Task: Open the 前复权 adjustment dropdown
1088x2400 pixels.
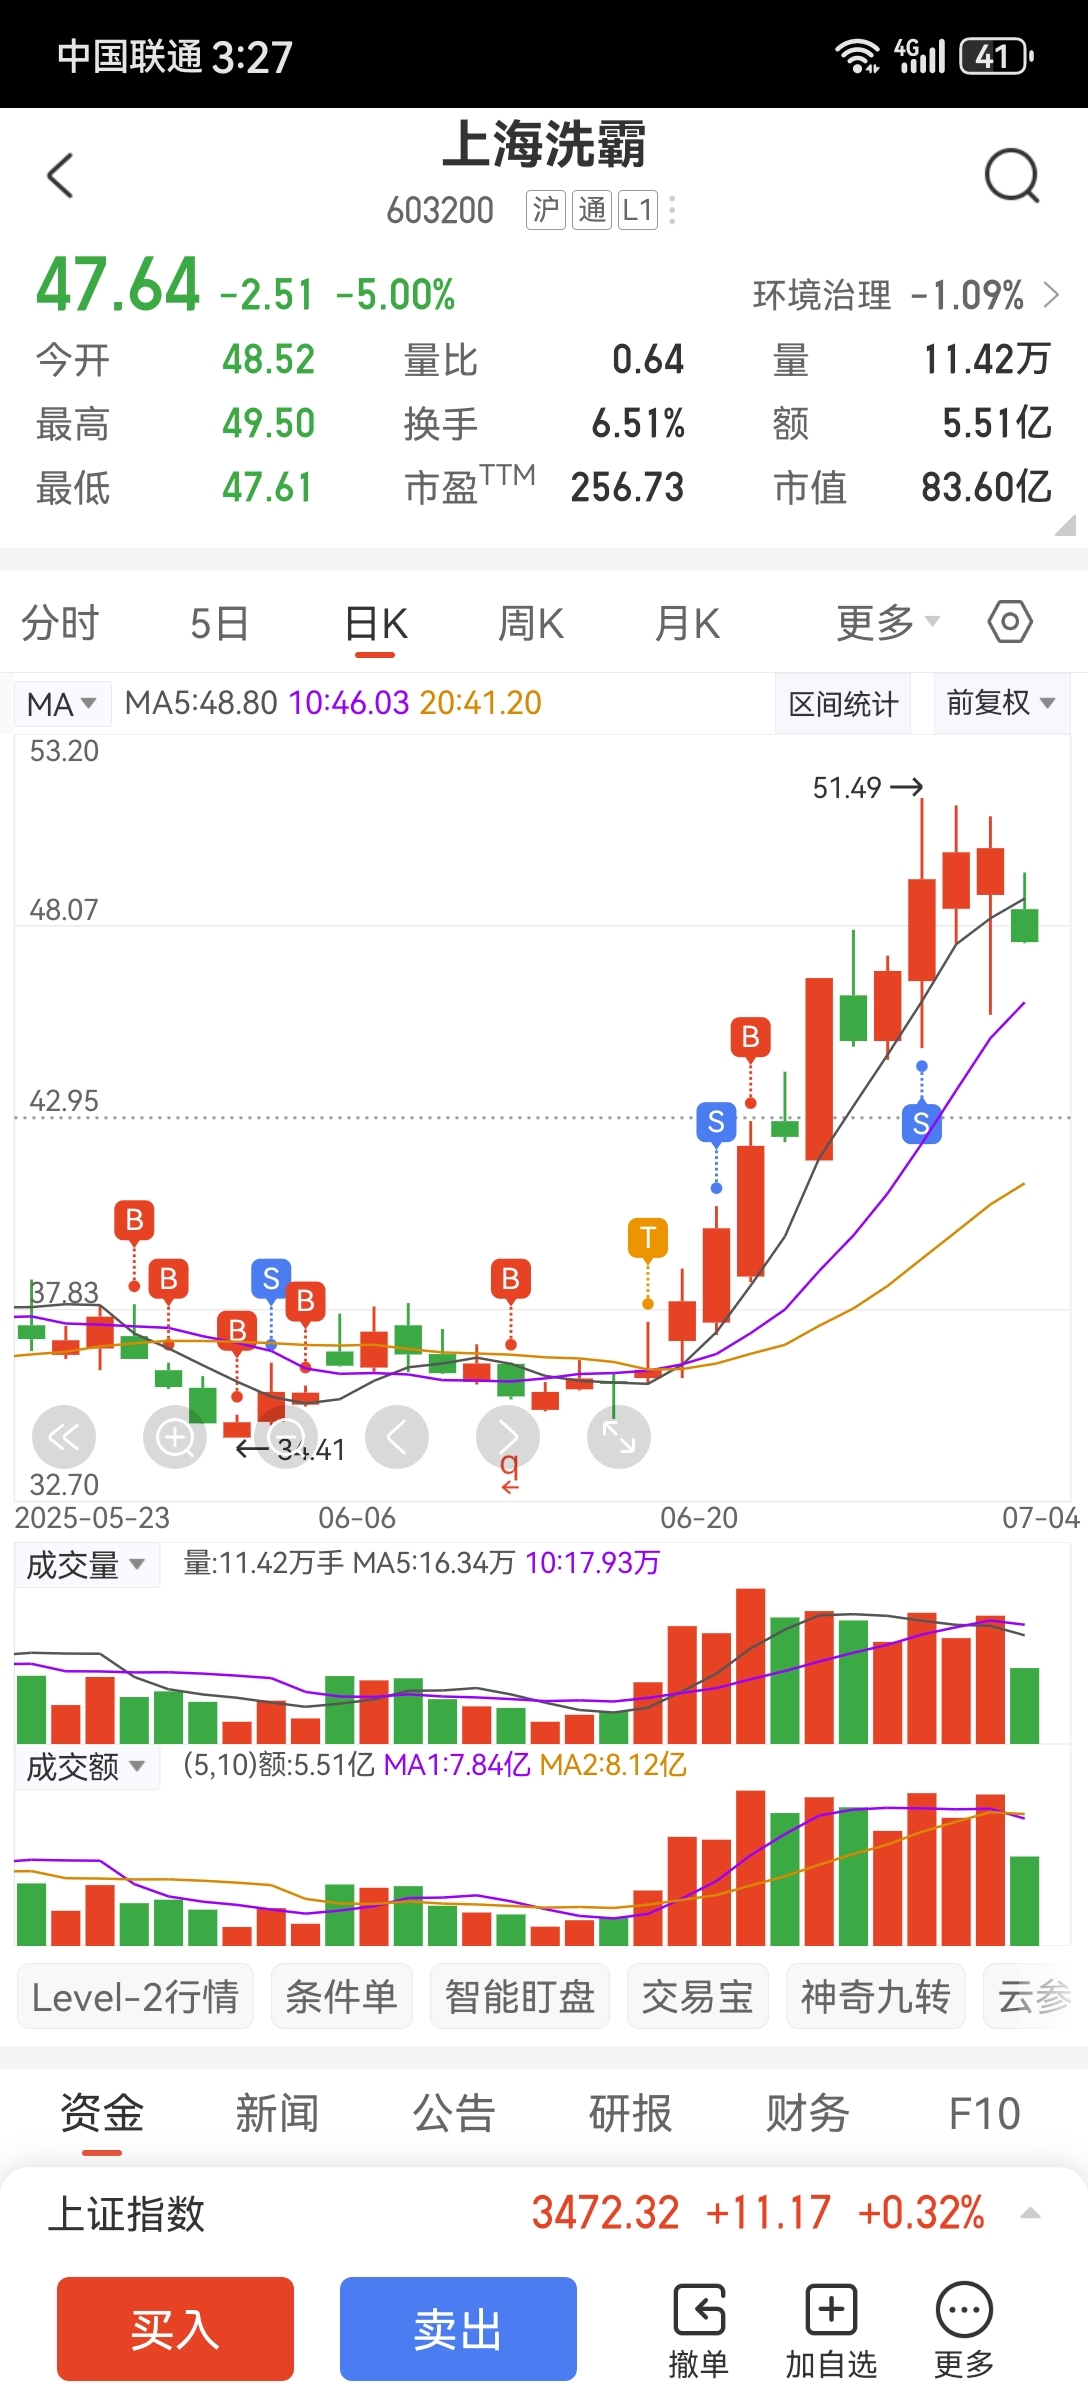Action: tap(1001, 703)
